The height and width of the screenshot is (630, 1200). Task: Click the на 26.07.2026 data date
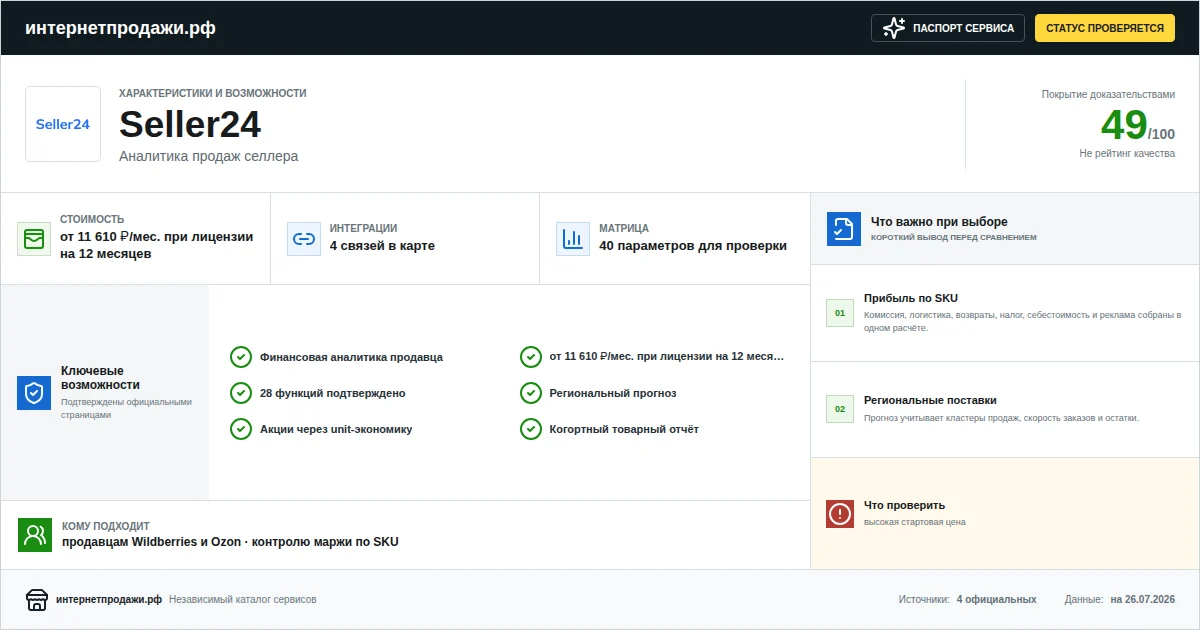[x=1143, y=600]
